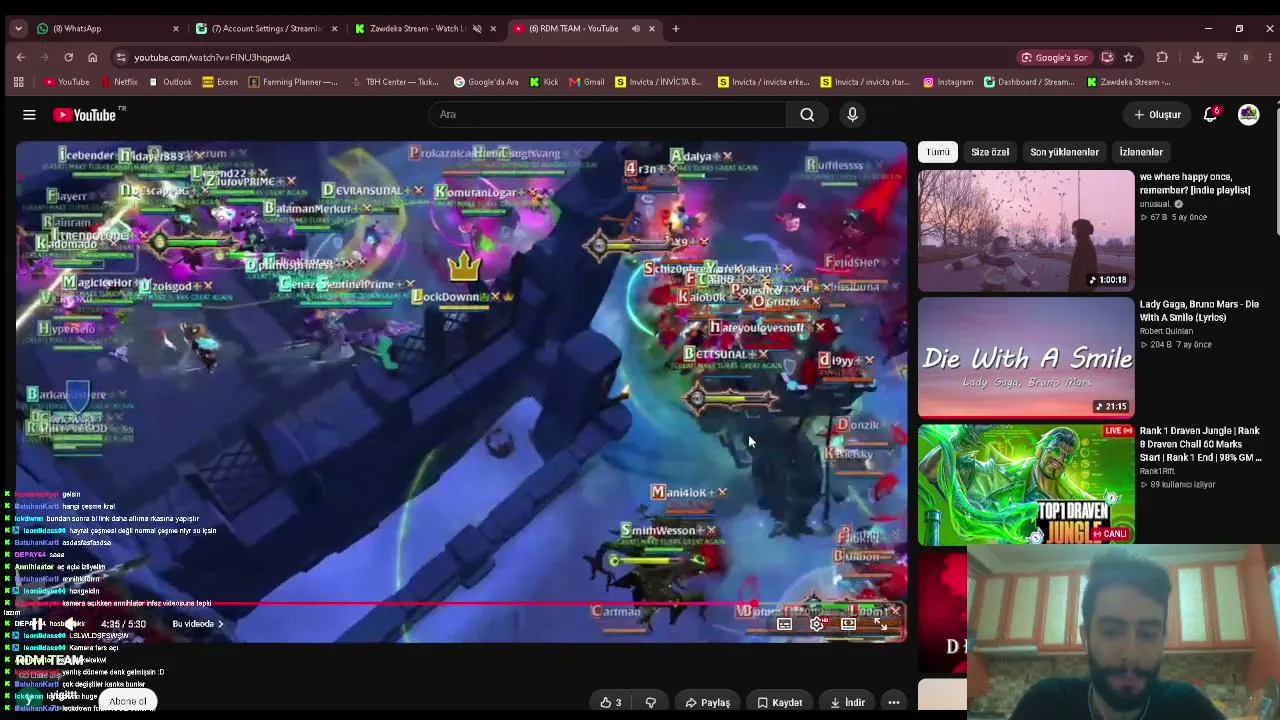1280x720 pixels.
Task: Select the 'Tümü' filter chip
Action: click(938, 152)
